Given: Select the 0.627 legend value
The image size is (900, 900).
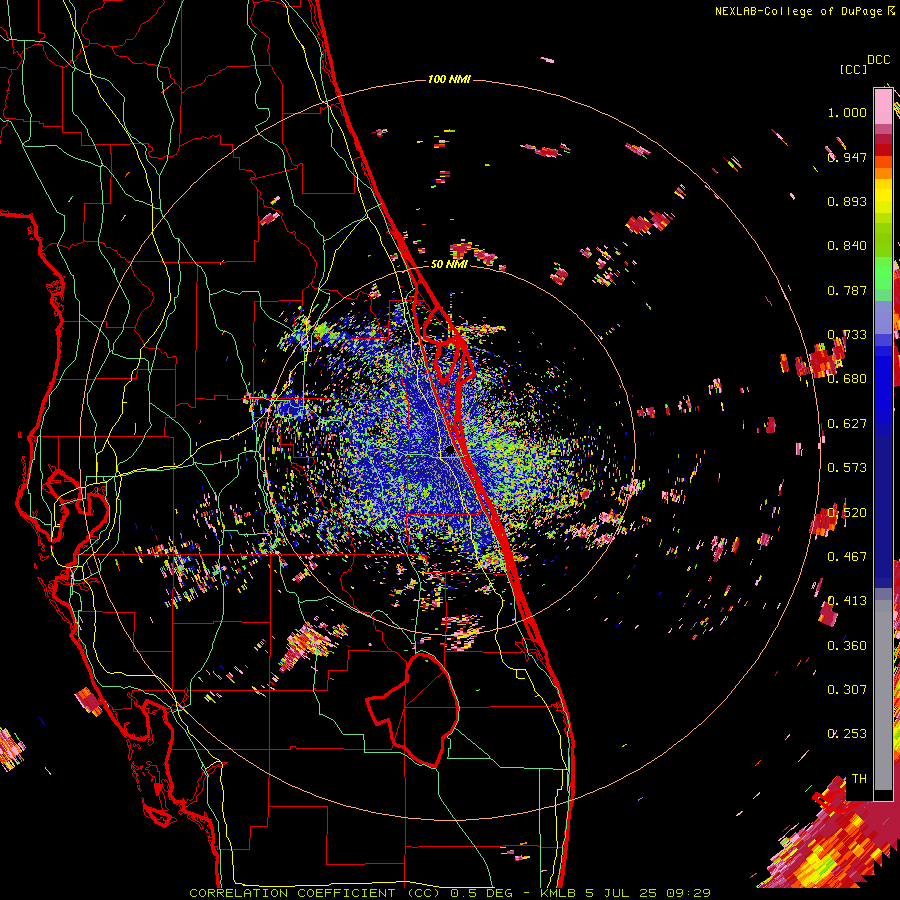Looking at the screenshot, I should [x=847, y=423].
